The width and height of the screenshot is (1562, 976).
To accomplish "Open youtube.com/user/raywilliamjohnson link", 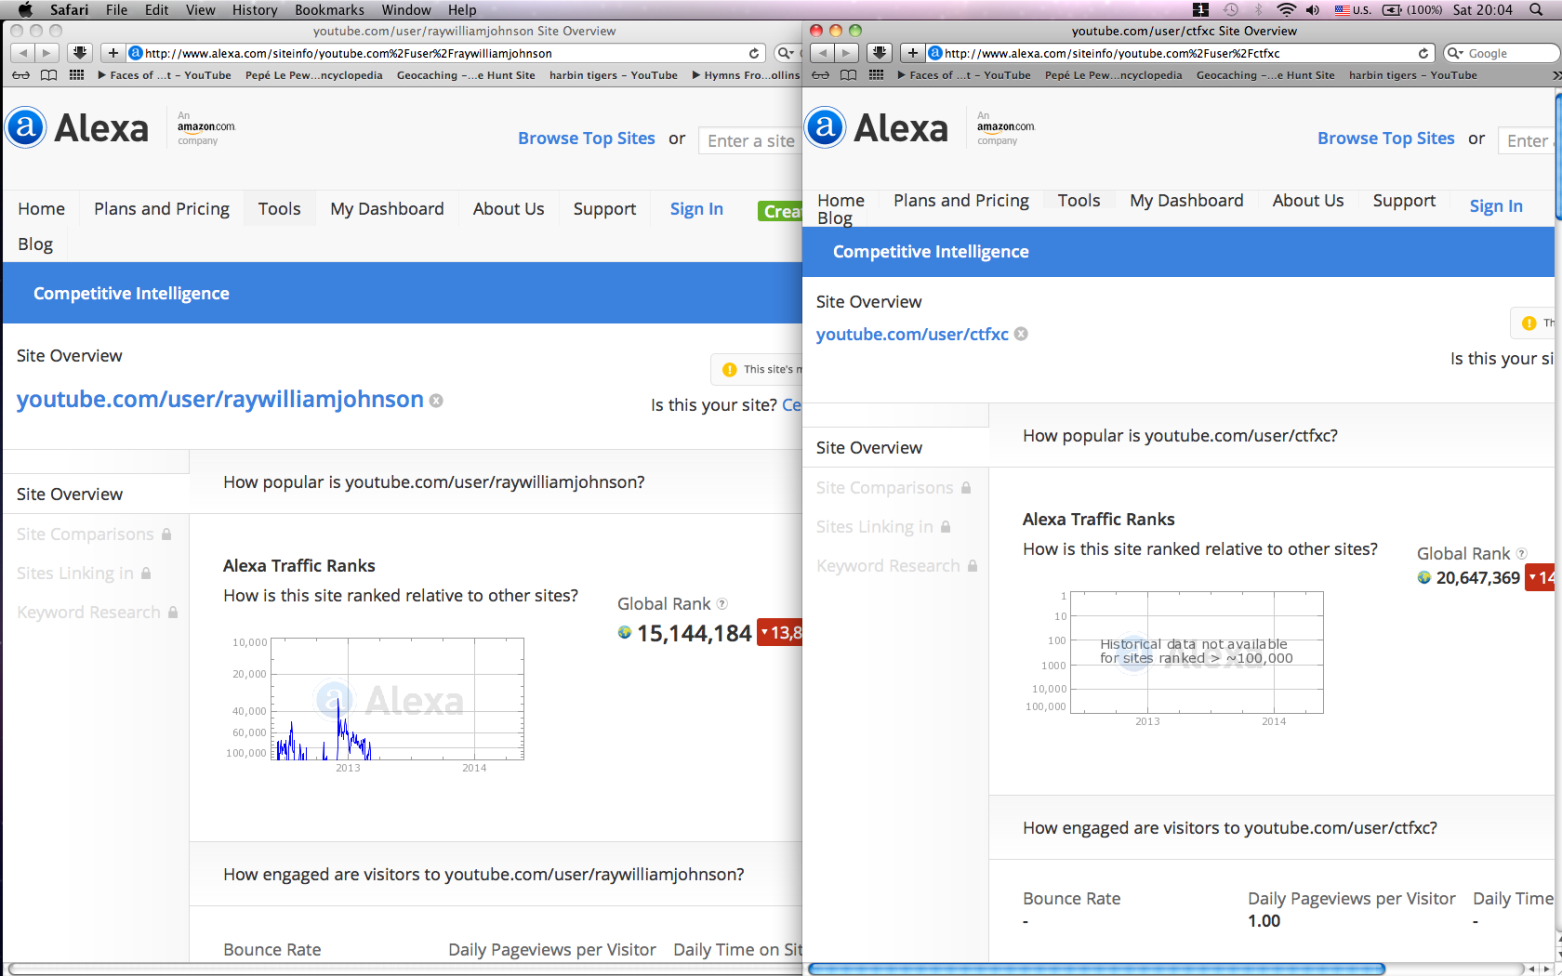I will point(220,399).
